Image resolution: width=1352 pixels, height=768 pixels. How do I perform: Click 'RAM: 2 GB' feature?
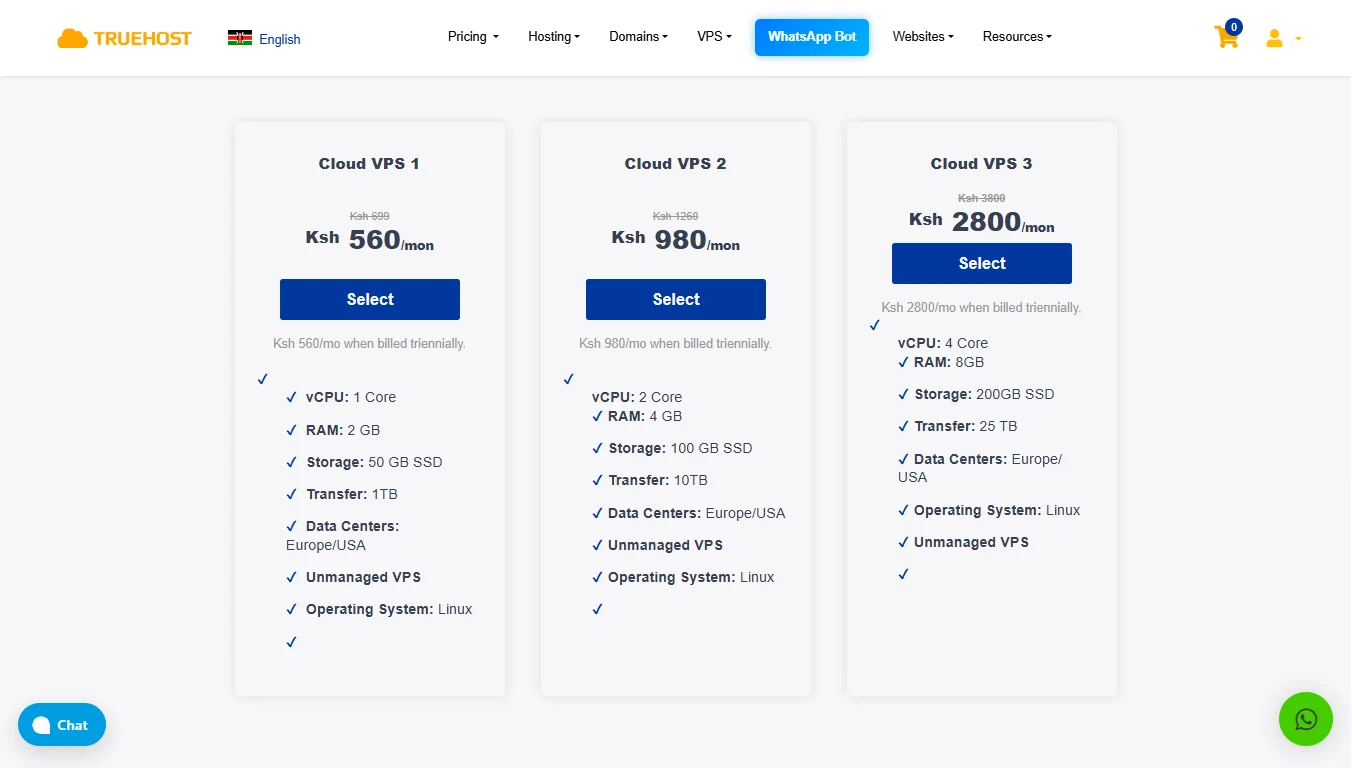point(343,430)
